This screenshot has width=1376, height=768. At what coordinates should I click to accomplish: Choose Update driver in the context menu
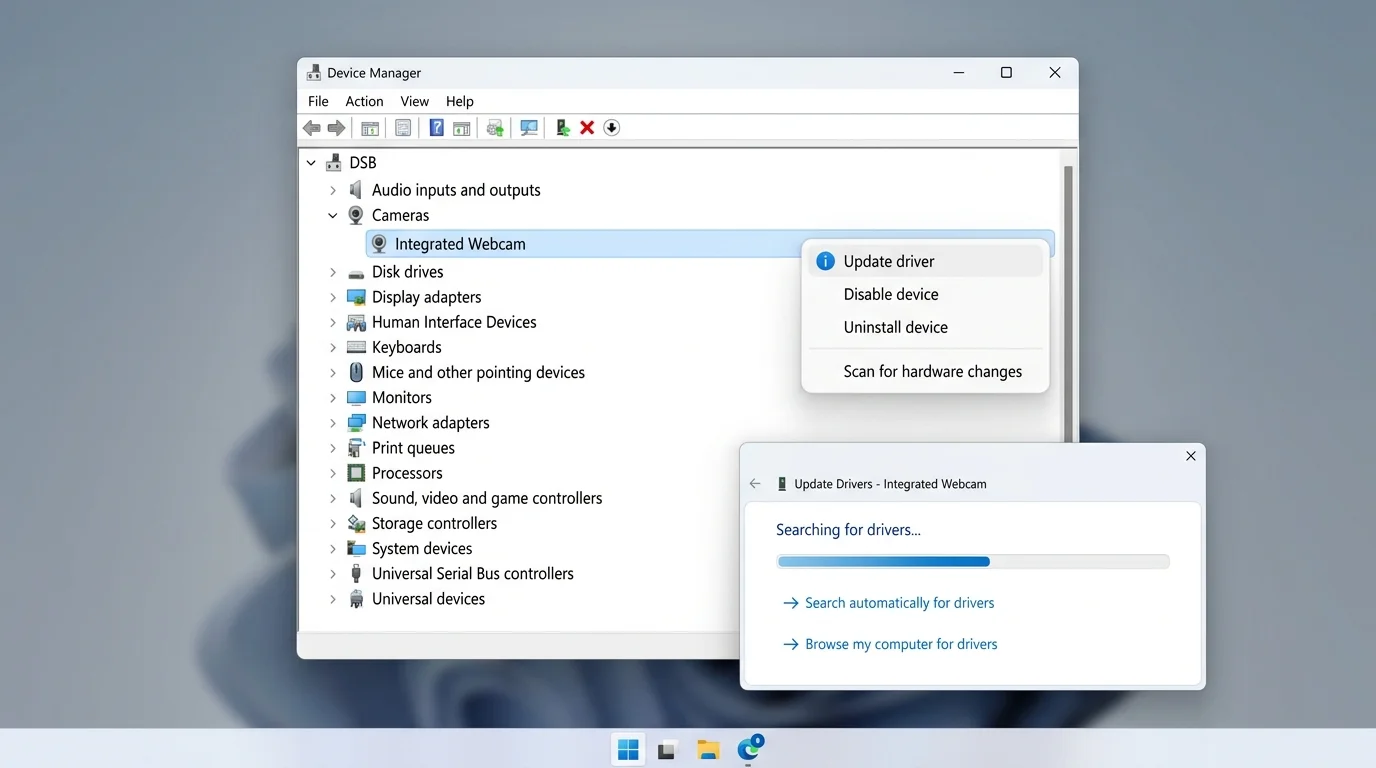(925, 261)
